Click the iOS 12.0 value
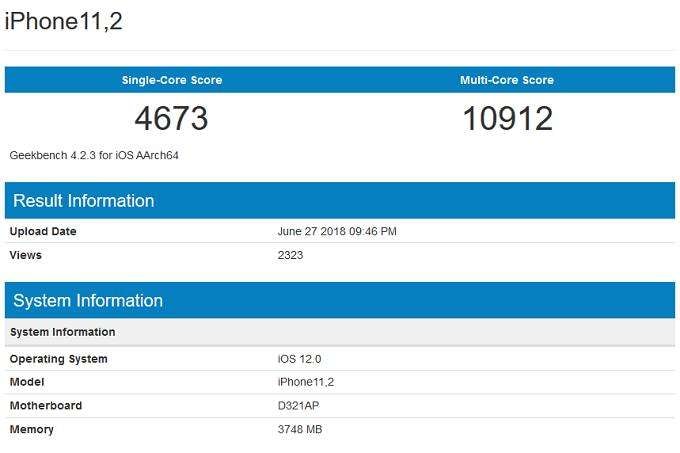The width and height of the screenshot is (680, 453). point(299,359)
